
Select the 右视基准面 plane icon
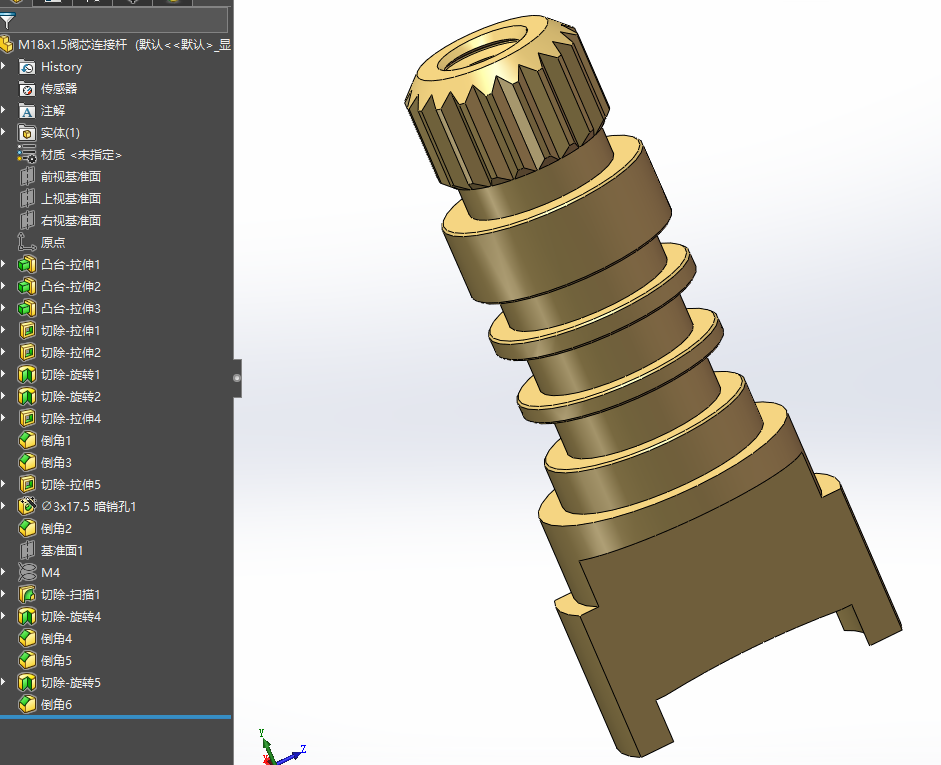(27, 220)
